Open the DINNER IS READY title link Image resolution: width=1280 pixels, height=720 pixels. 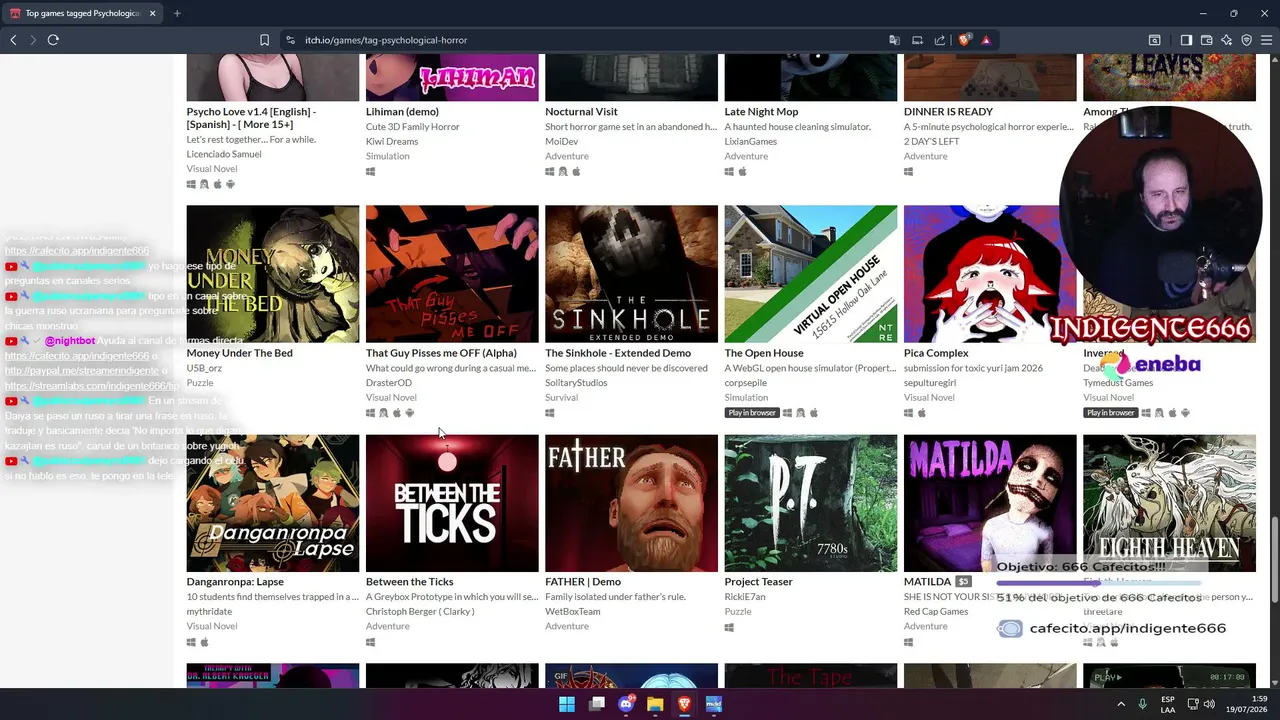948,112
